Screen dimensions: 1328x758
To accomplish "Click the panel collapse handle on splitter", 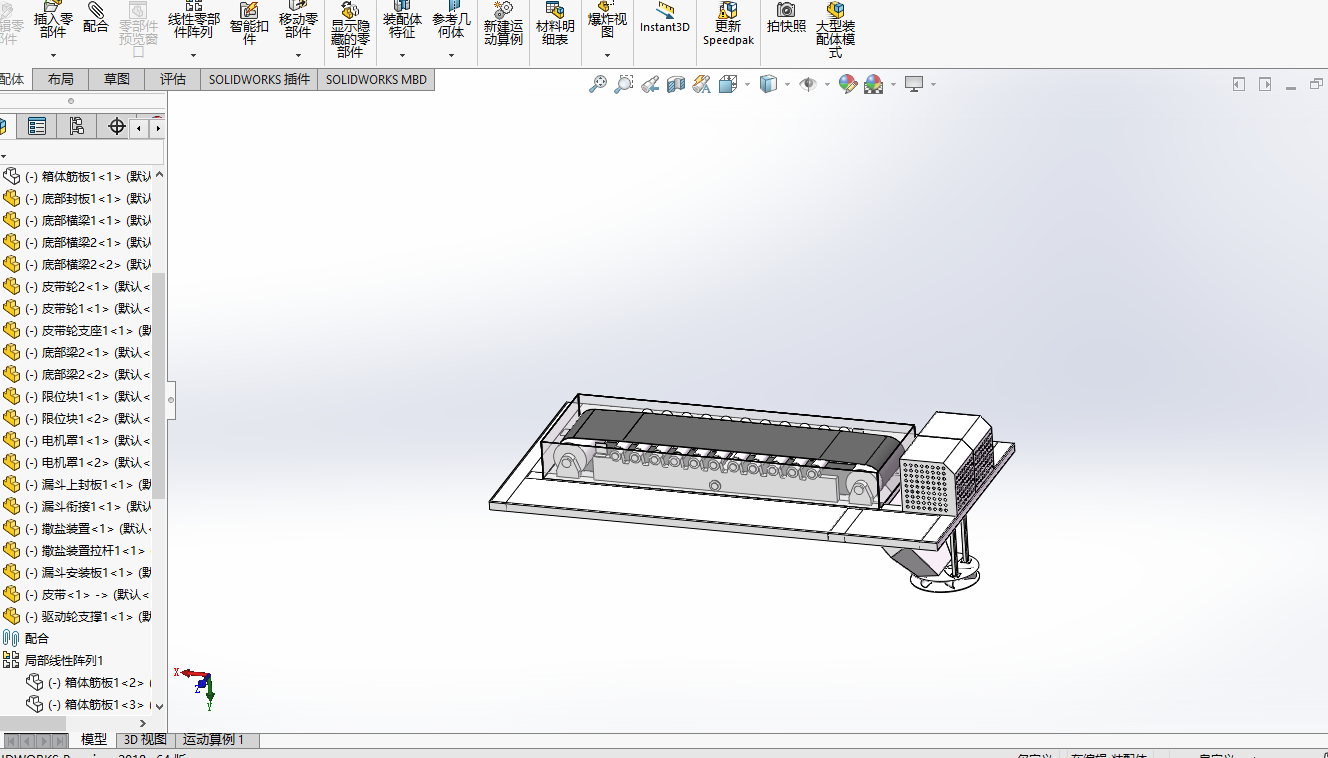I will click(x=171, y=400).
